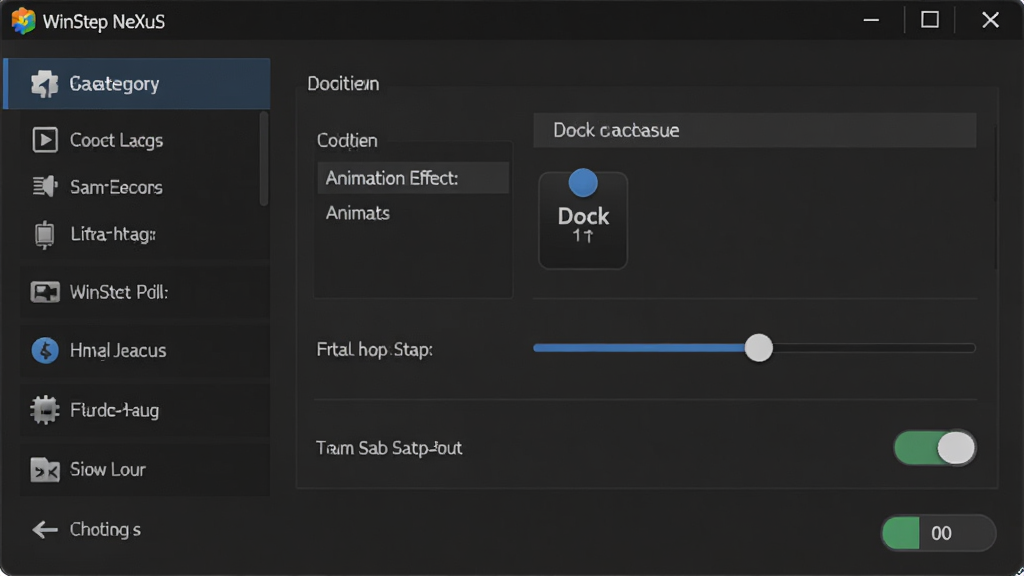Click the Tram Sab Satp-fout label
Screen dimensions: 1024x576
pos(389,448)
